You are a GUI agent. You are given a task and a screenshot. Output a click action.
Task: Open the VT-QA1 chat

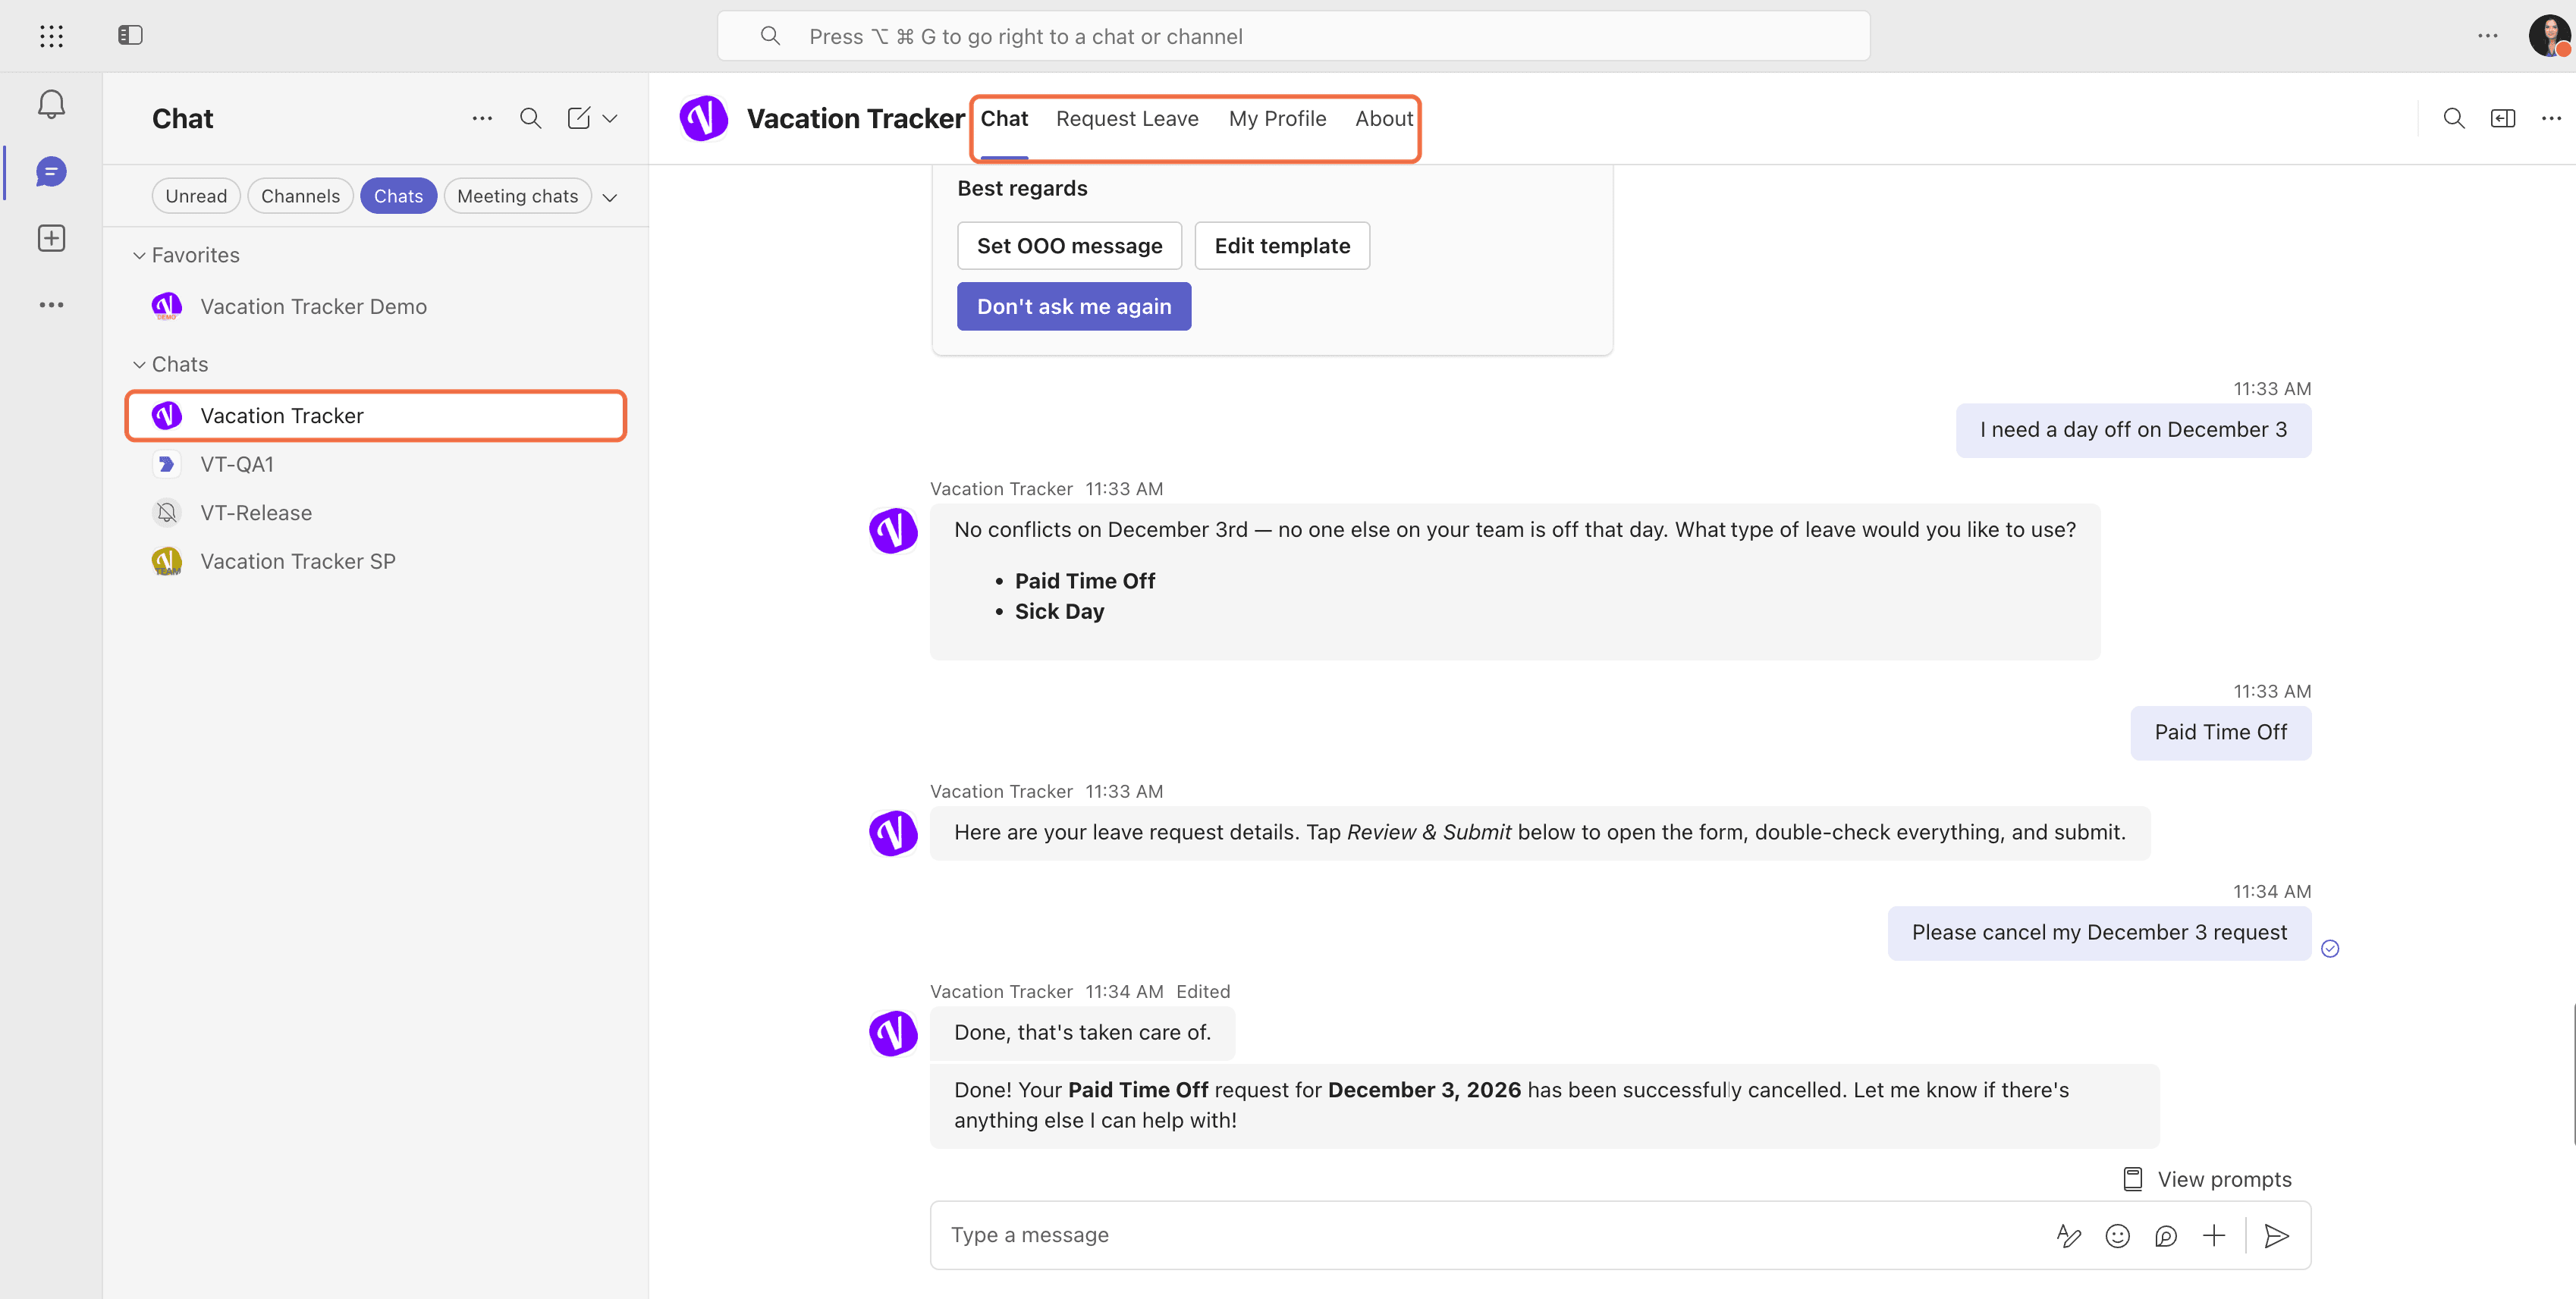(376, 465)
